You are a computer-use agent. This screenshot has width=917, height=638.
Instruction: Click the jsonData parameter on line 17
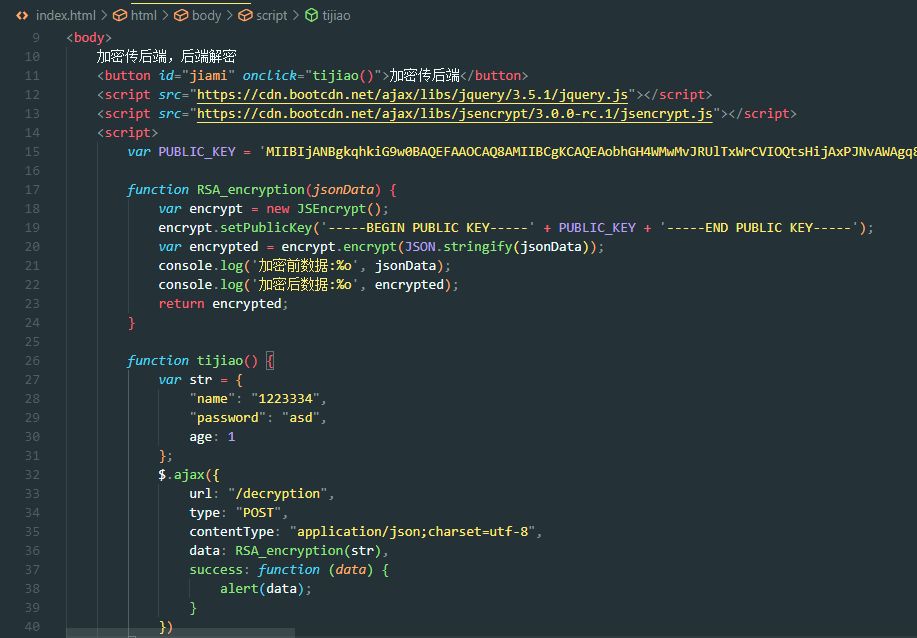pos(343,190)
